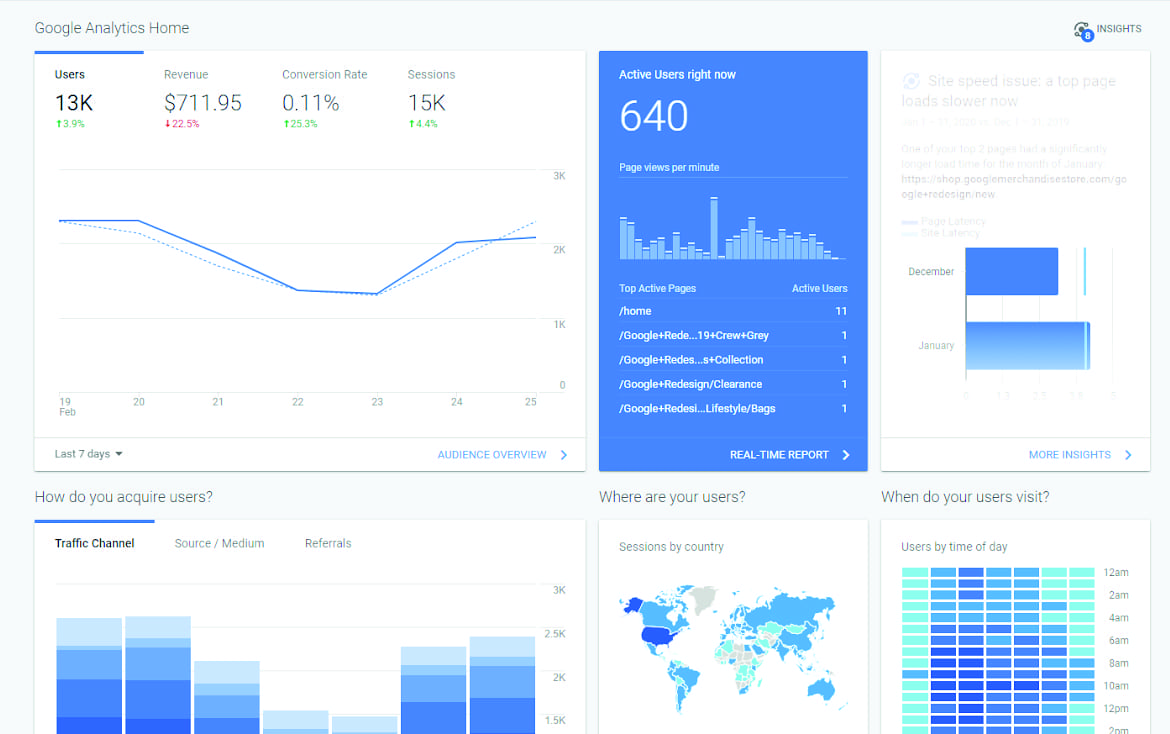Image resolution: width=1170 pixels, height=734 pixels.
Task: Select the Traffic Channel tab
Action: coord(95,543)
